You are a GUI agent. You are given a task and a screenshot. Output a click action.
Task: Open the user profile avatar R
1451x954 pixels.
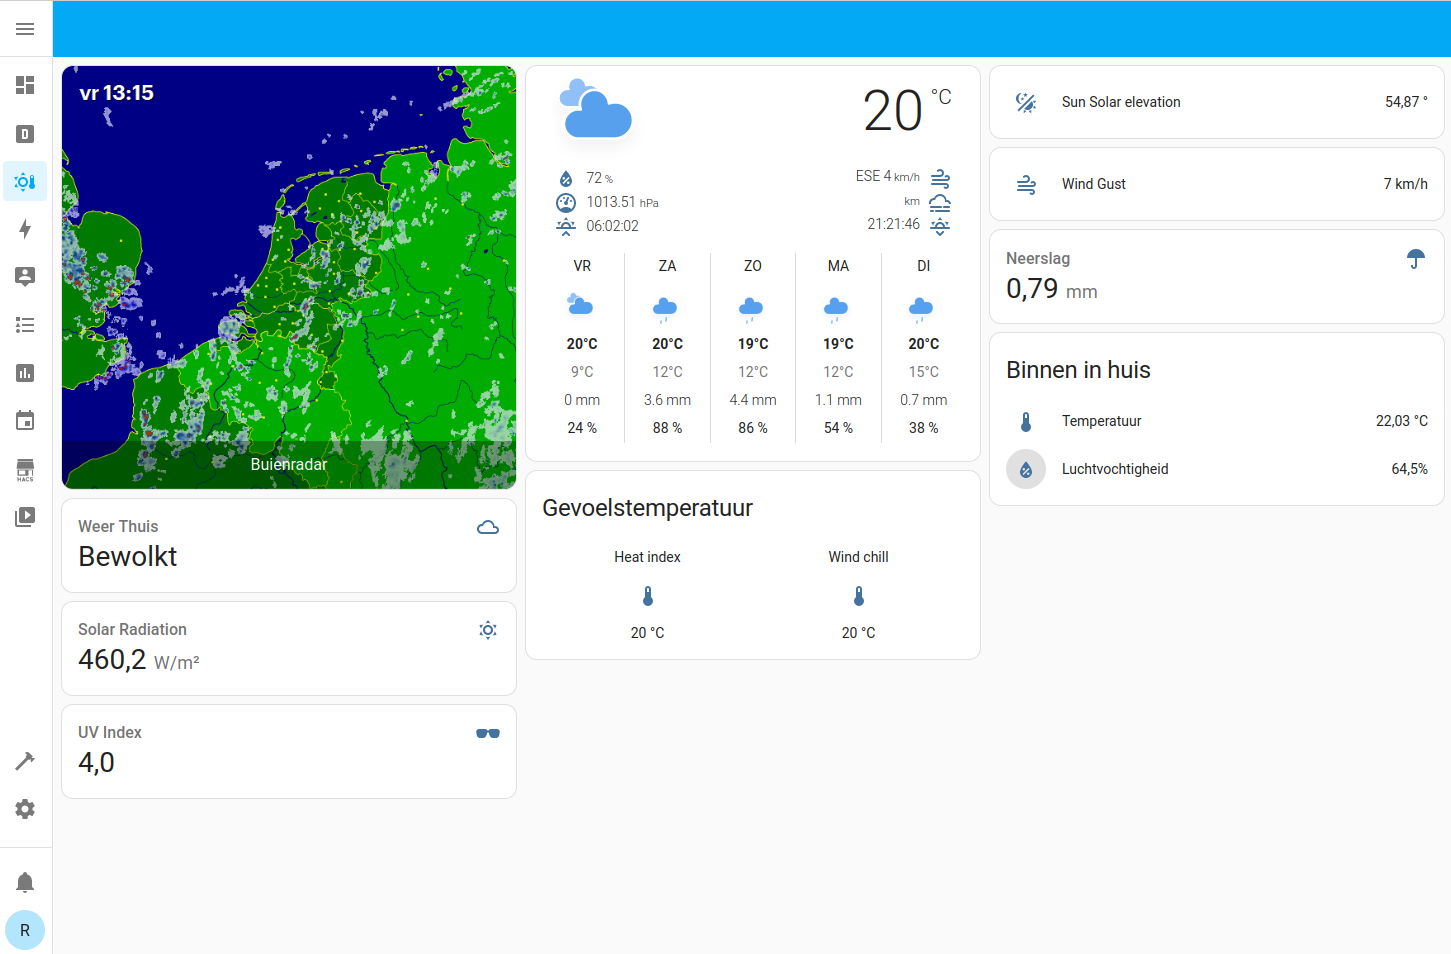[x=25, y=930]
